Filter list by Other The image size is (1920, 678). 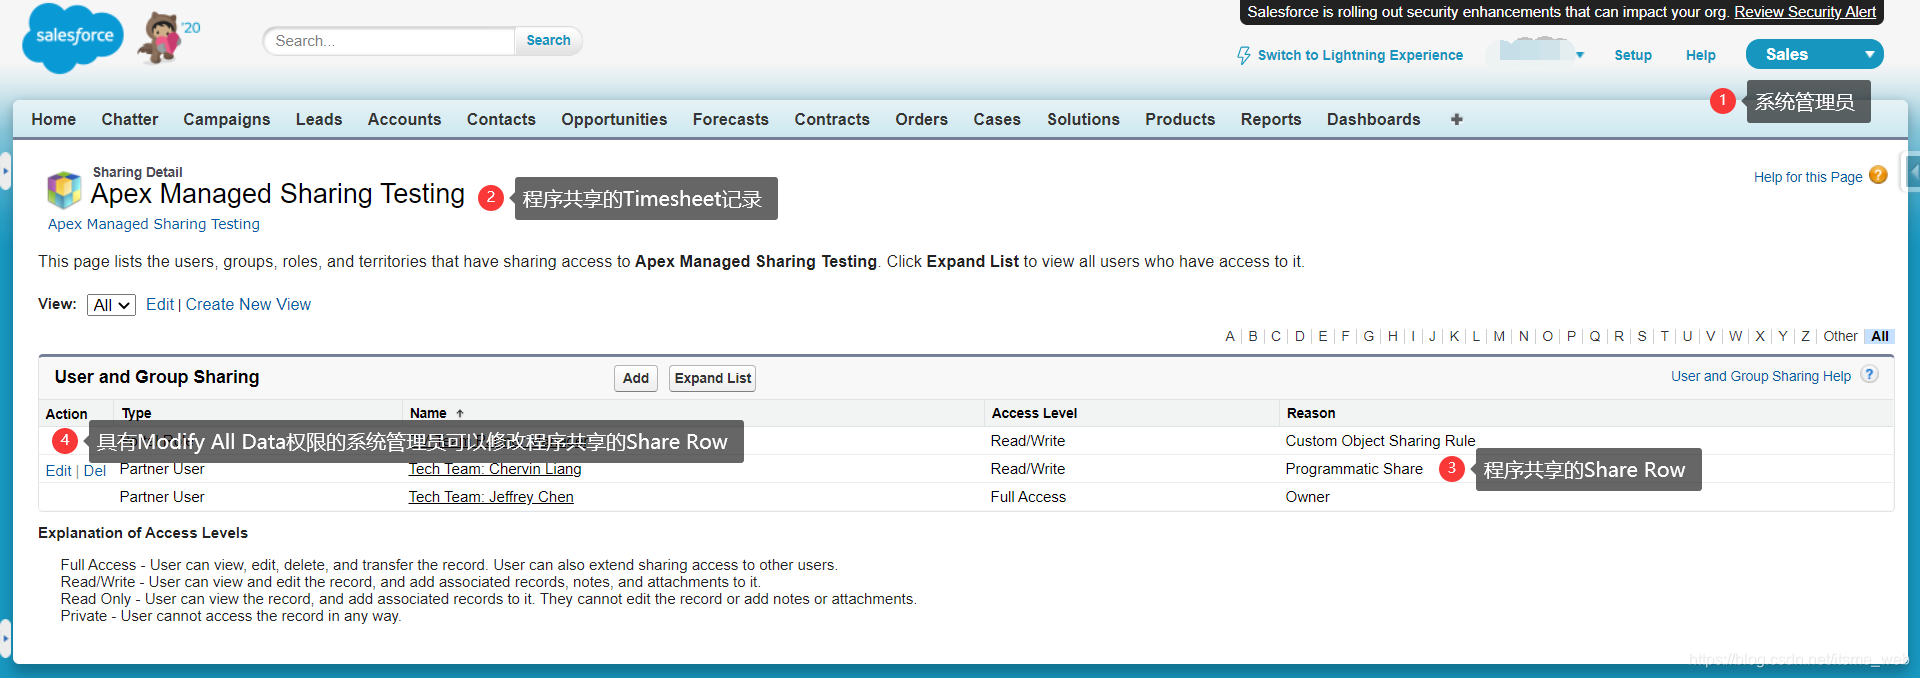(1840, 336)
